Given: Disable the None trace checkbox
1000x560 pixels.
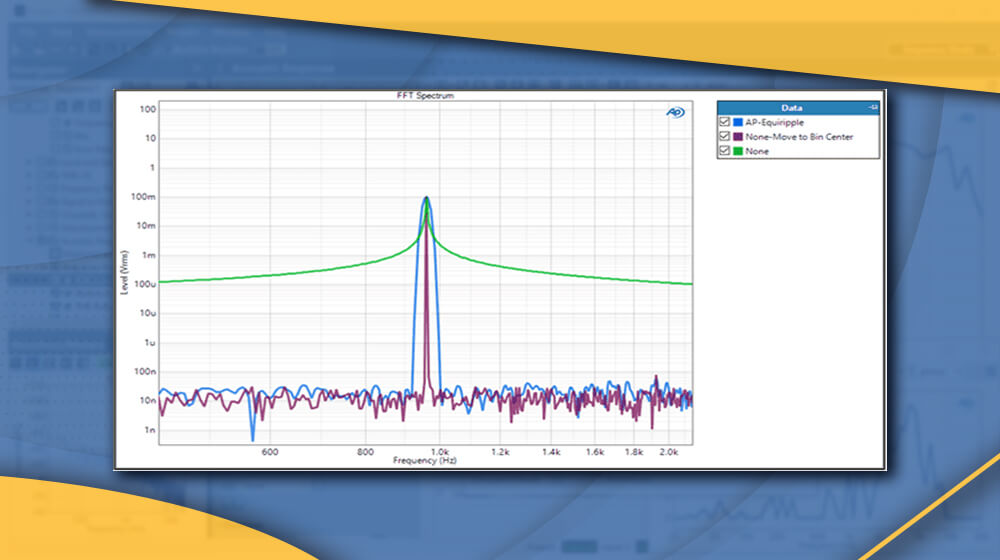Looking at the screenshot, I should coord(724,151).
